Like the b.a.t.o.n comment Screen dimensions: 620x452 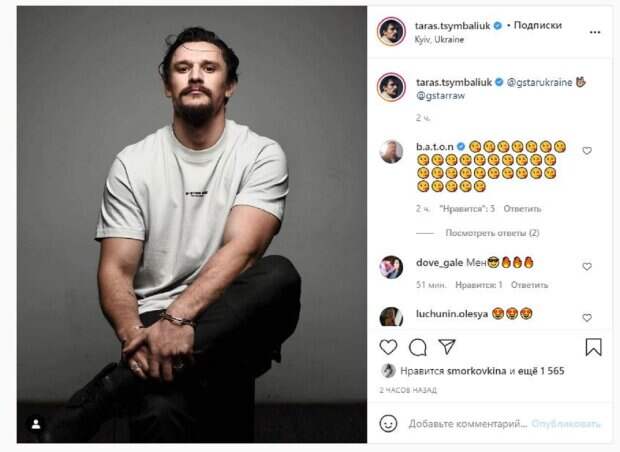tap(587, 151)
